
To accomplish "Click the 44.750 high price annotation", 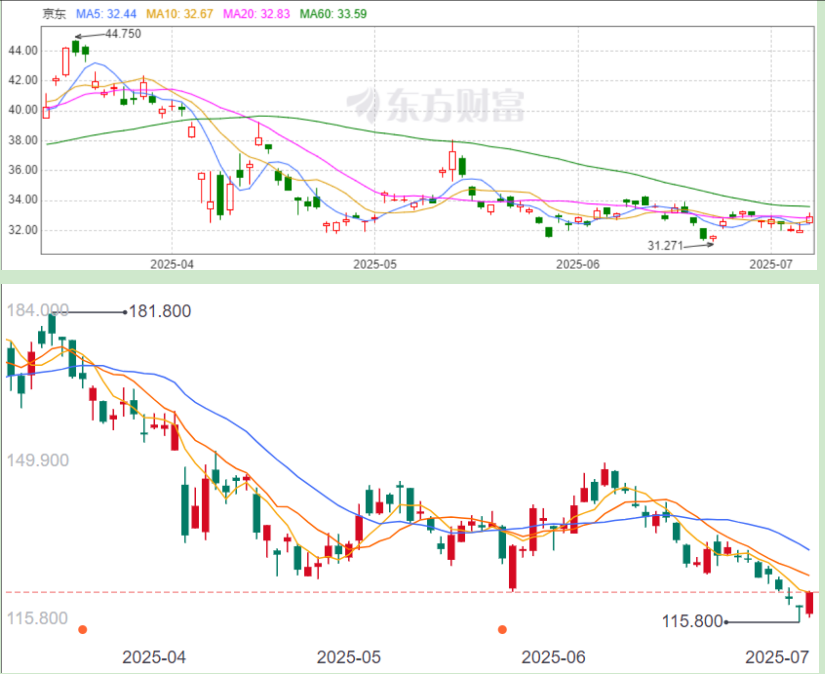I will 123,34.
